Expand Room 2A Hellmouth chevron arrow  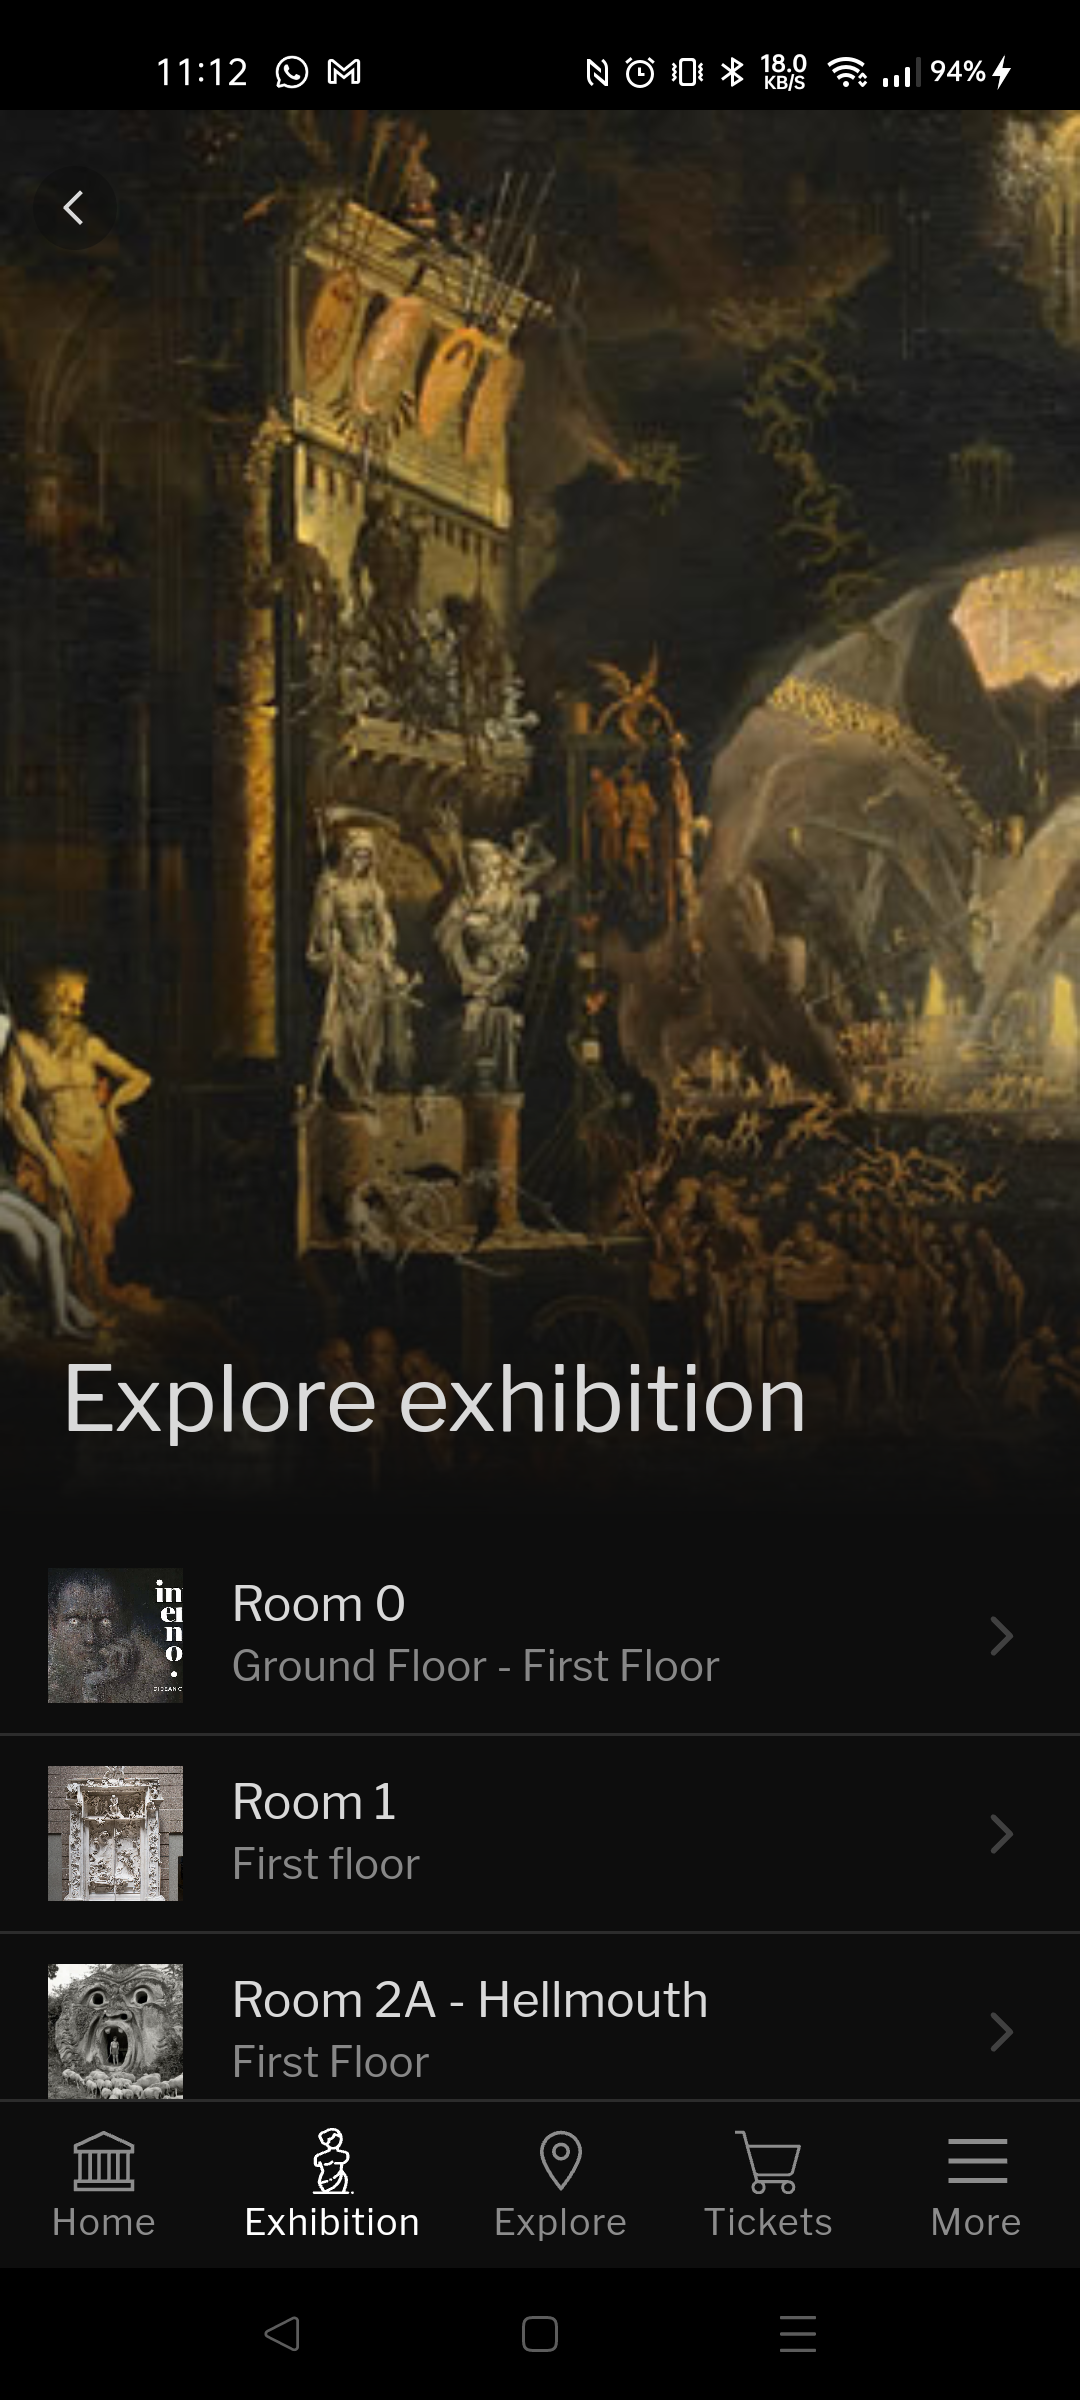click(x=1001, y=2032)
